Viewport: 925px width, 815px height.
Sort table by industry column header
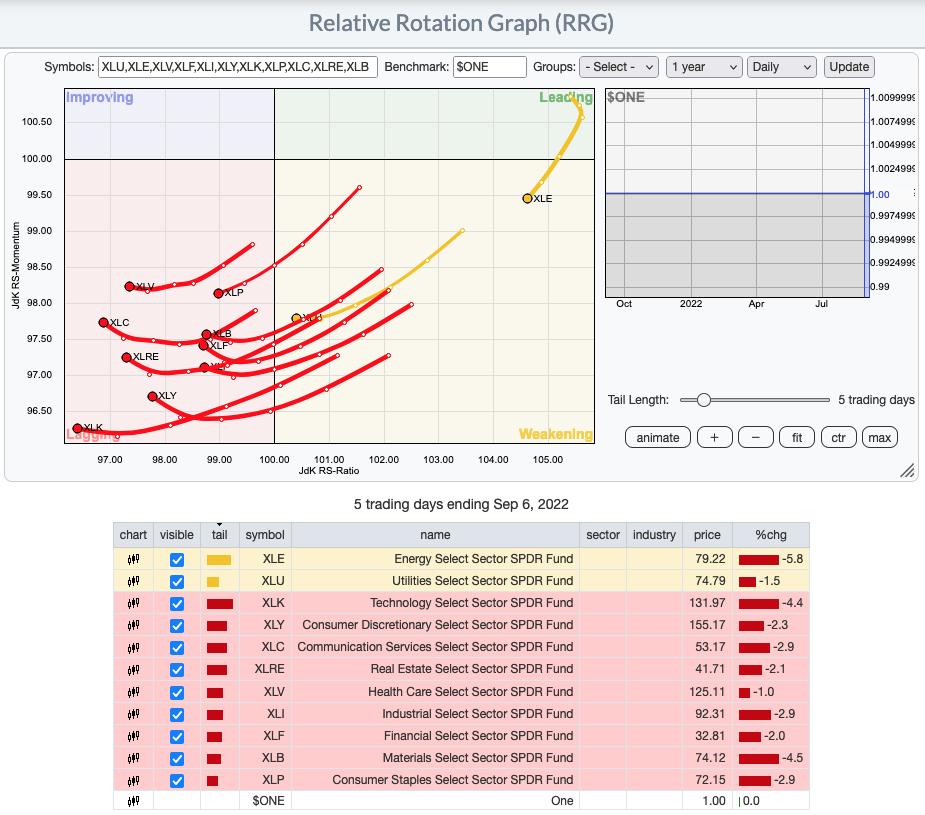(x=654, y=535)
